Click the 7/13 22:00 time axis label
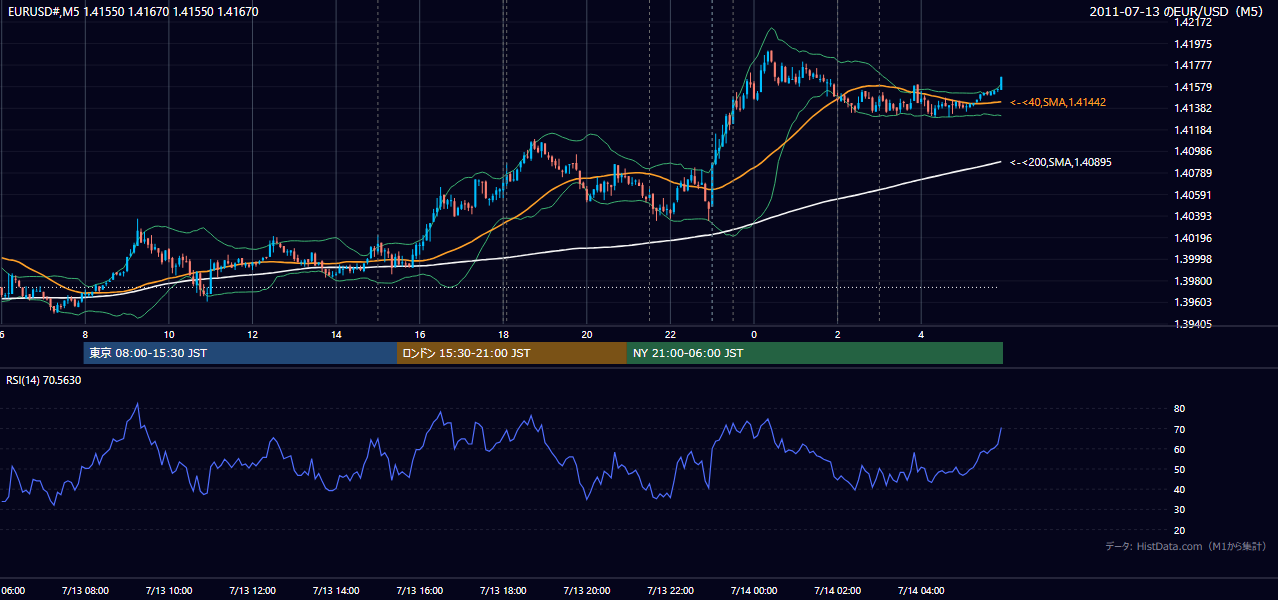This screenshot has width=1278, height=600. pos(671,590)
